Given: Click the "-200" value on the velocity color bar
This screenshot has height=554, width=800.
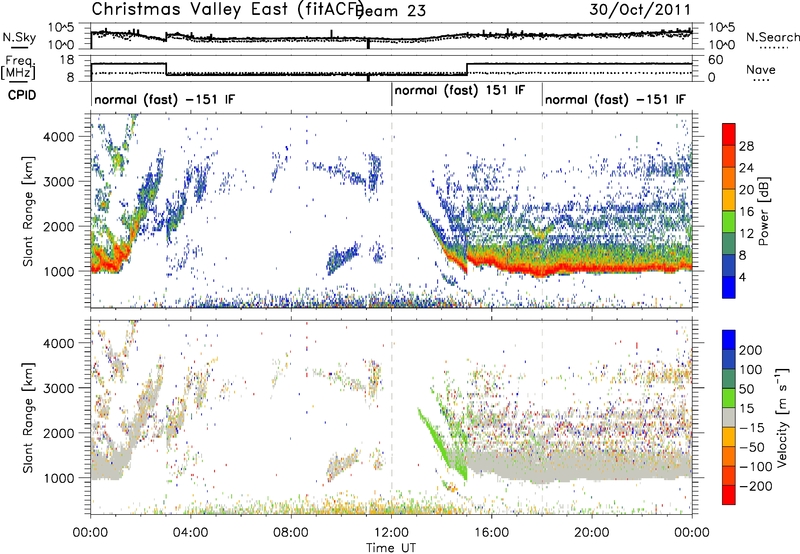Looking at the screenshot, I should point(756,486).
